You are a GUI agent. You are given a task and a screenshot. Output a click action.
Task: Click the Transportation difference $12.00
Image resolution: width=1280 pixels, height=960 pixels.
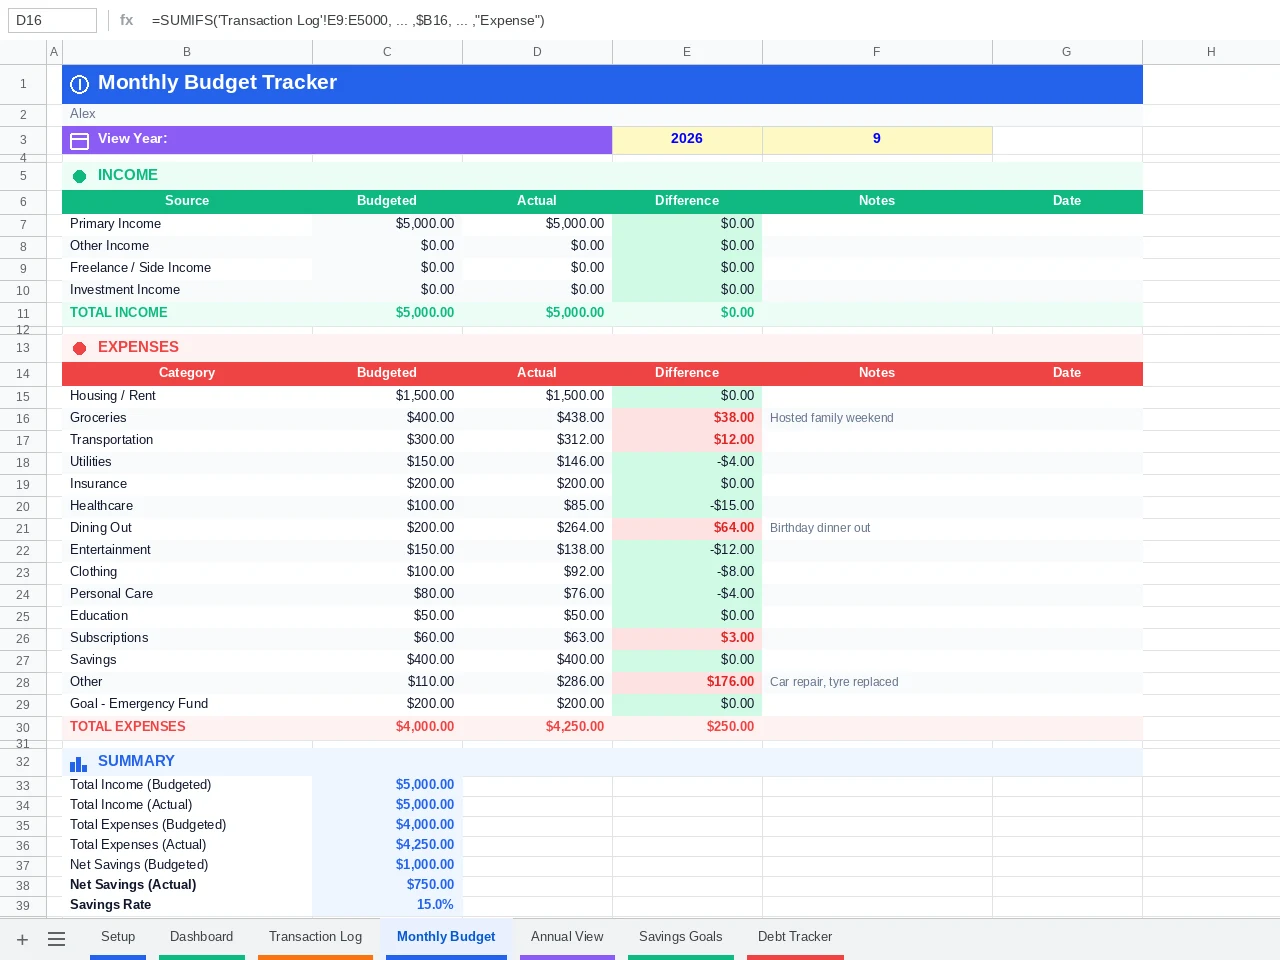[x=687, y=440]
